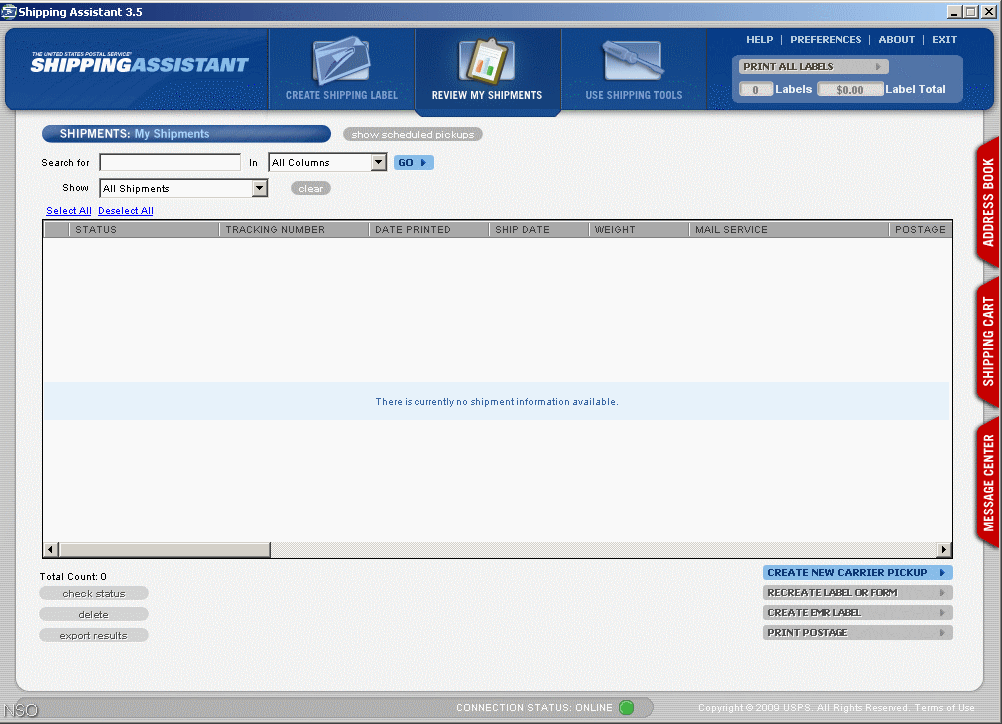This screenshot has width=1002, height=724.
Task: Click the Review My Shipments clipboard icon
Action: [x=486, y=62]
